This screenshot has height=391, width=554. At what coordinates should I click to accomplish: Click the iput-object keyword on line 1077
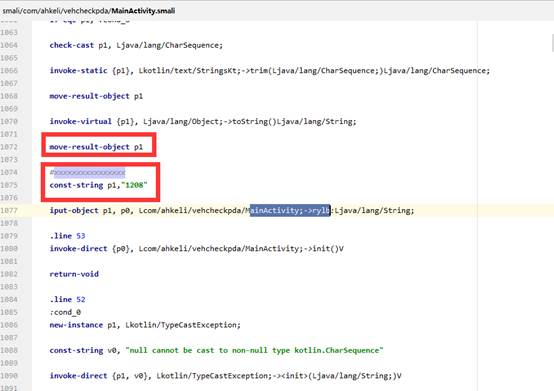coord(74,211)
